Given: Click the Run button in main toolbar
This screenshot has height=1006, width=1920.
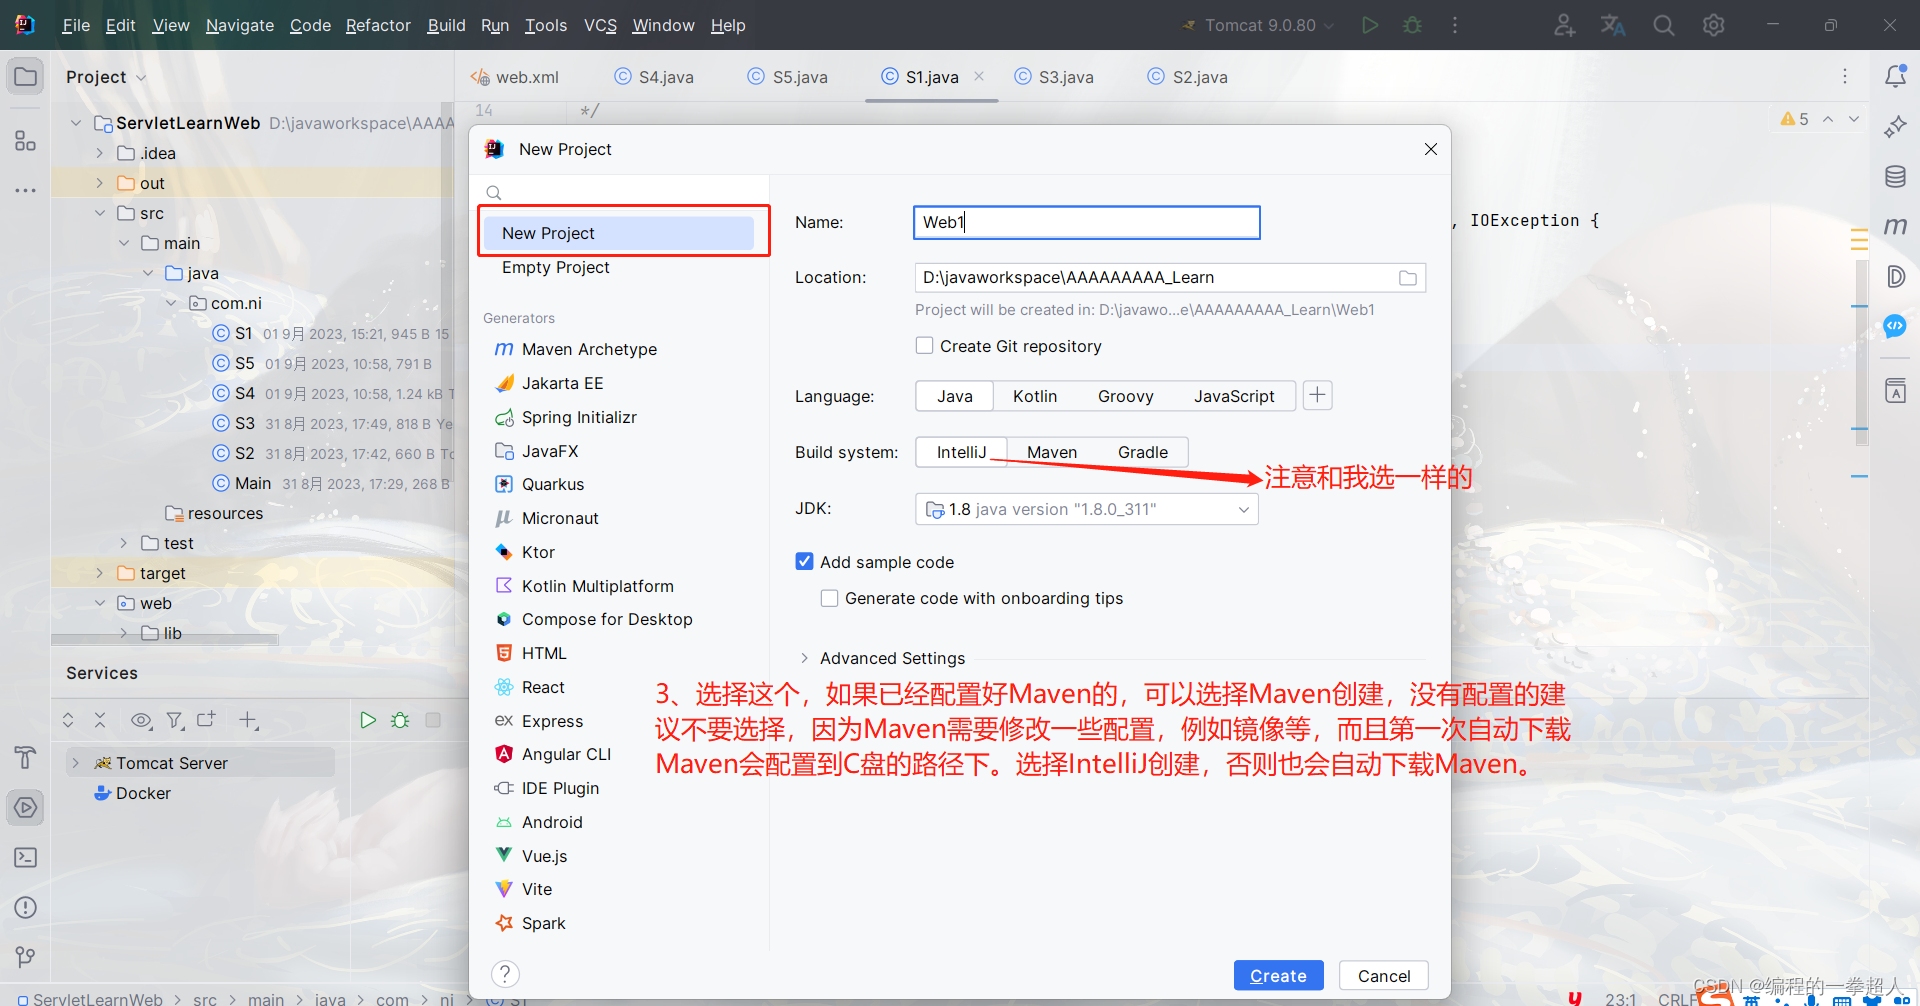Looking at the screenshot, I should [1370, 25].
